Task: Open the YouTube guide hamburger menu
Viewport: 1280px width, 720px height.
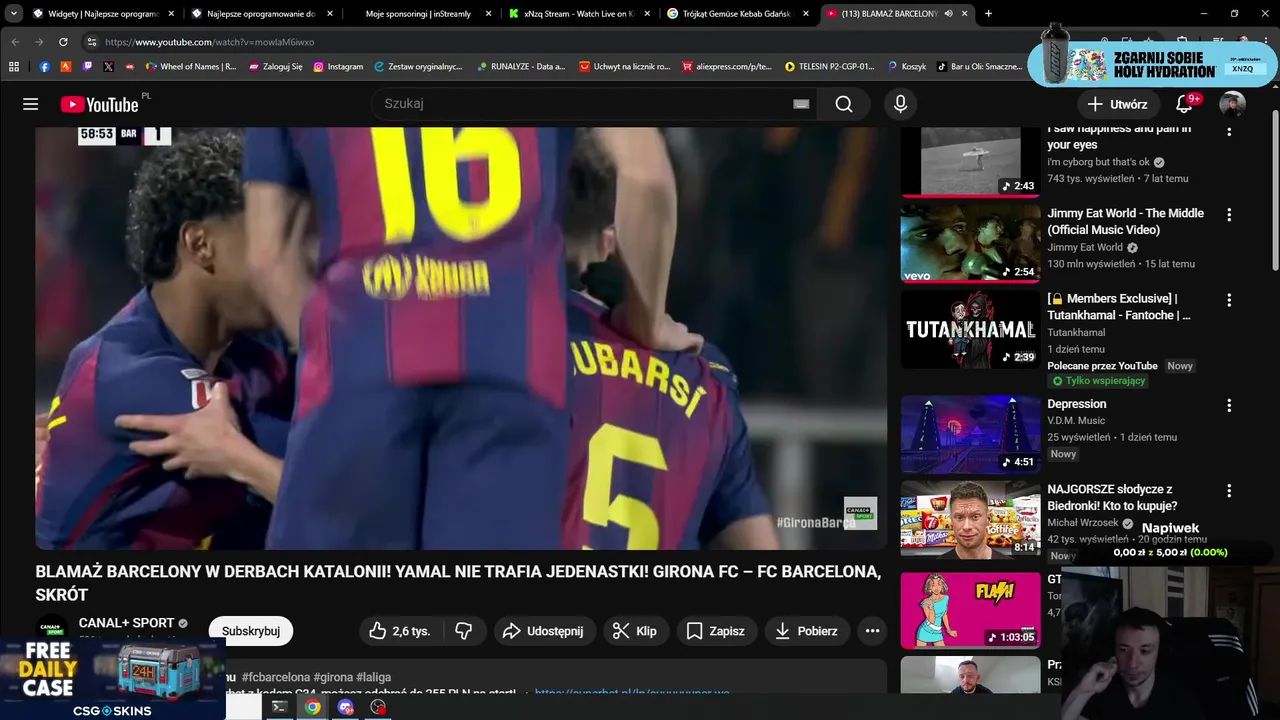Action: (x=31, y=104)
